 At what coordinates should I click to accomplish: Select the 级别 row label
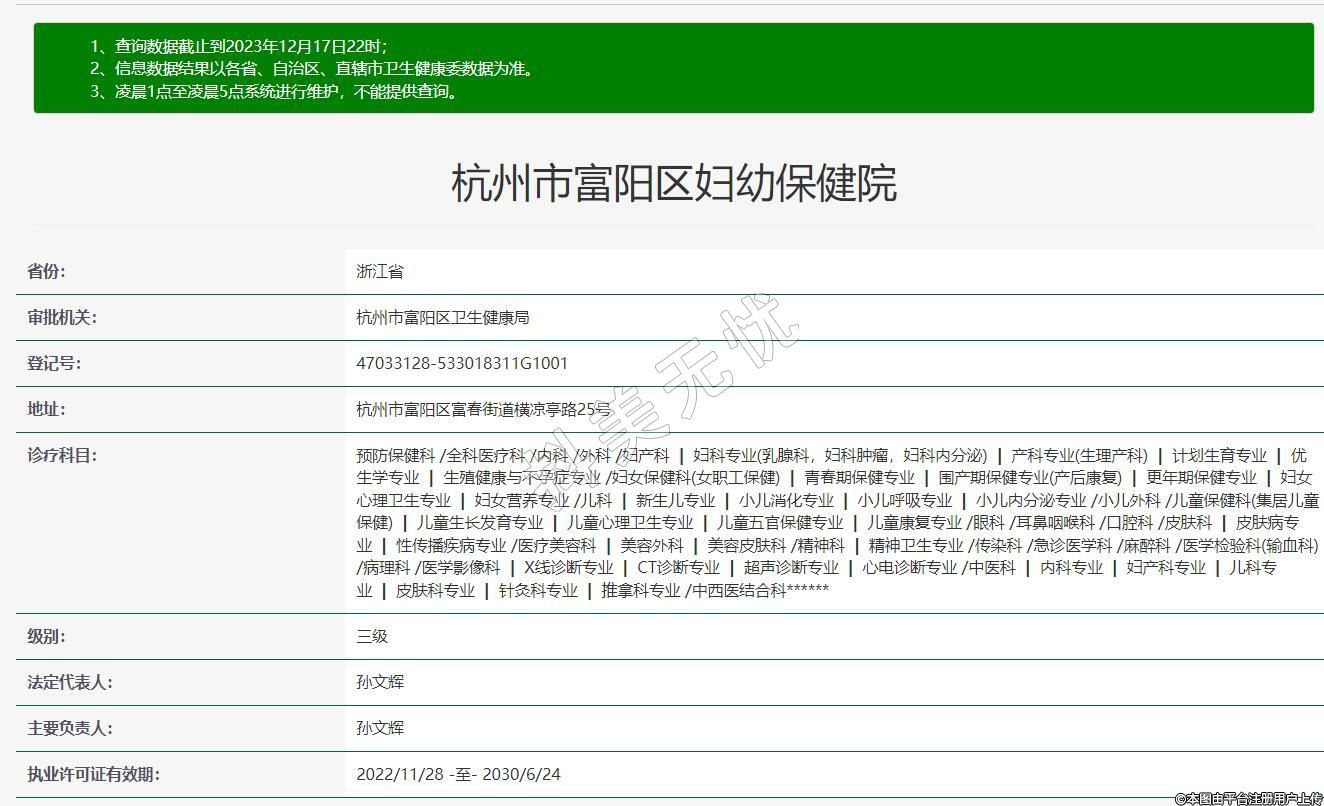tap(46, 636)
